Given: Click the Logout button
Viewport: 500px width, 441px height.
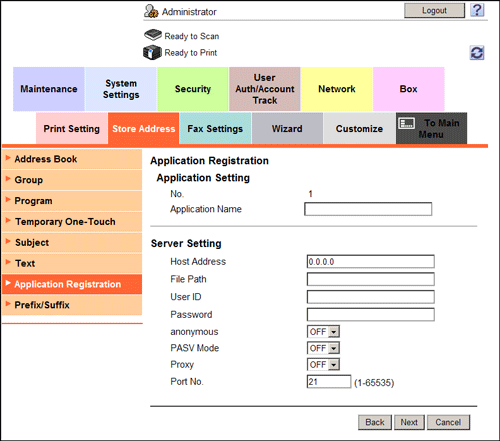Looking at the screenshot, I should [434, 10].
